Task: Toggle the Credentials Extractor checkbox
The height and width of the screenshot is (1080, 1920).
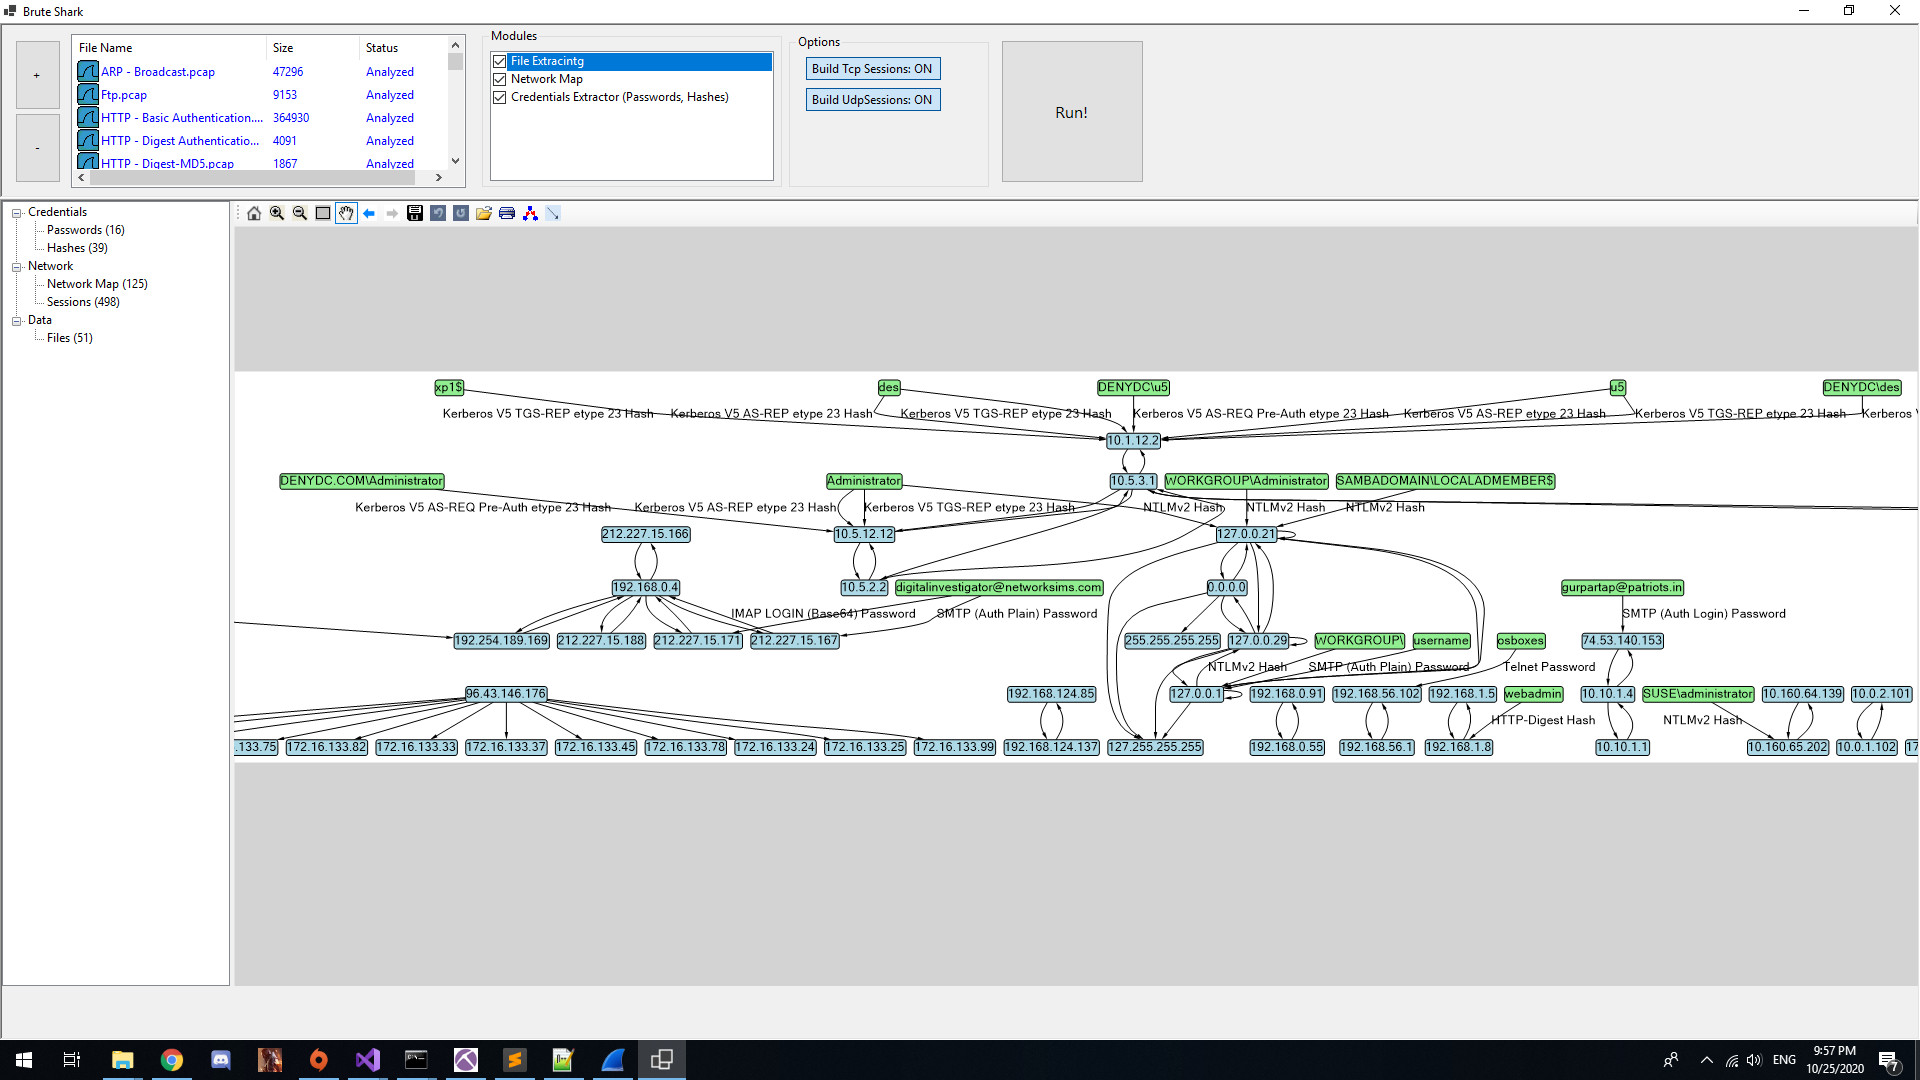Action: [x=500, y=97]
